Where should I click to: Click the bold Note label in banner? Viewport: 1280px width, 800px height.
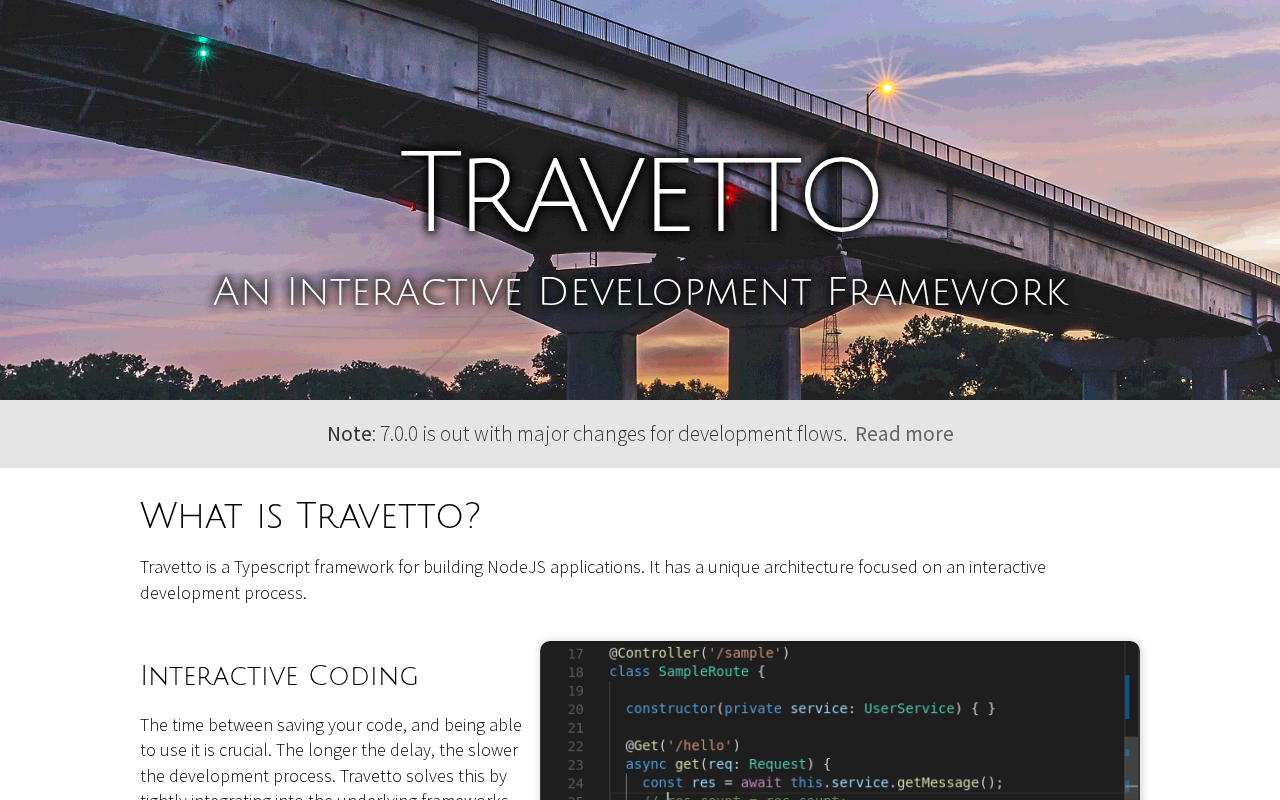349,434
